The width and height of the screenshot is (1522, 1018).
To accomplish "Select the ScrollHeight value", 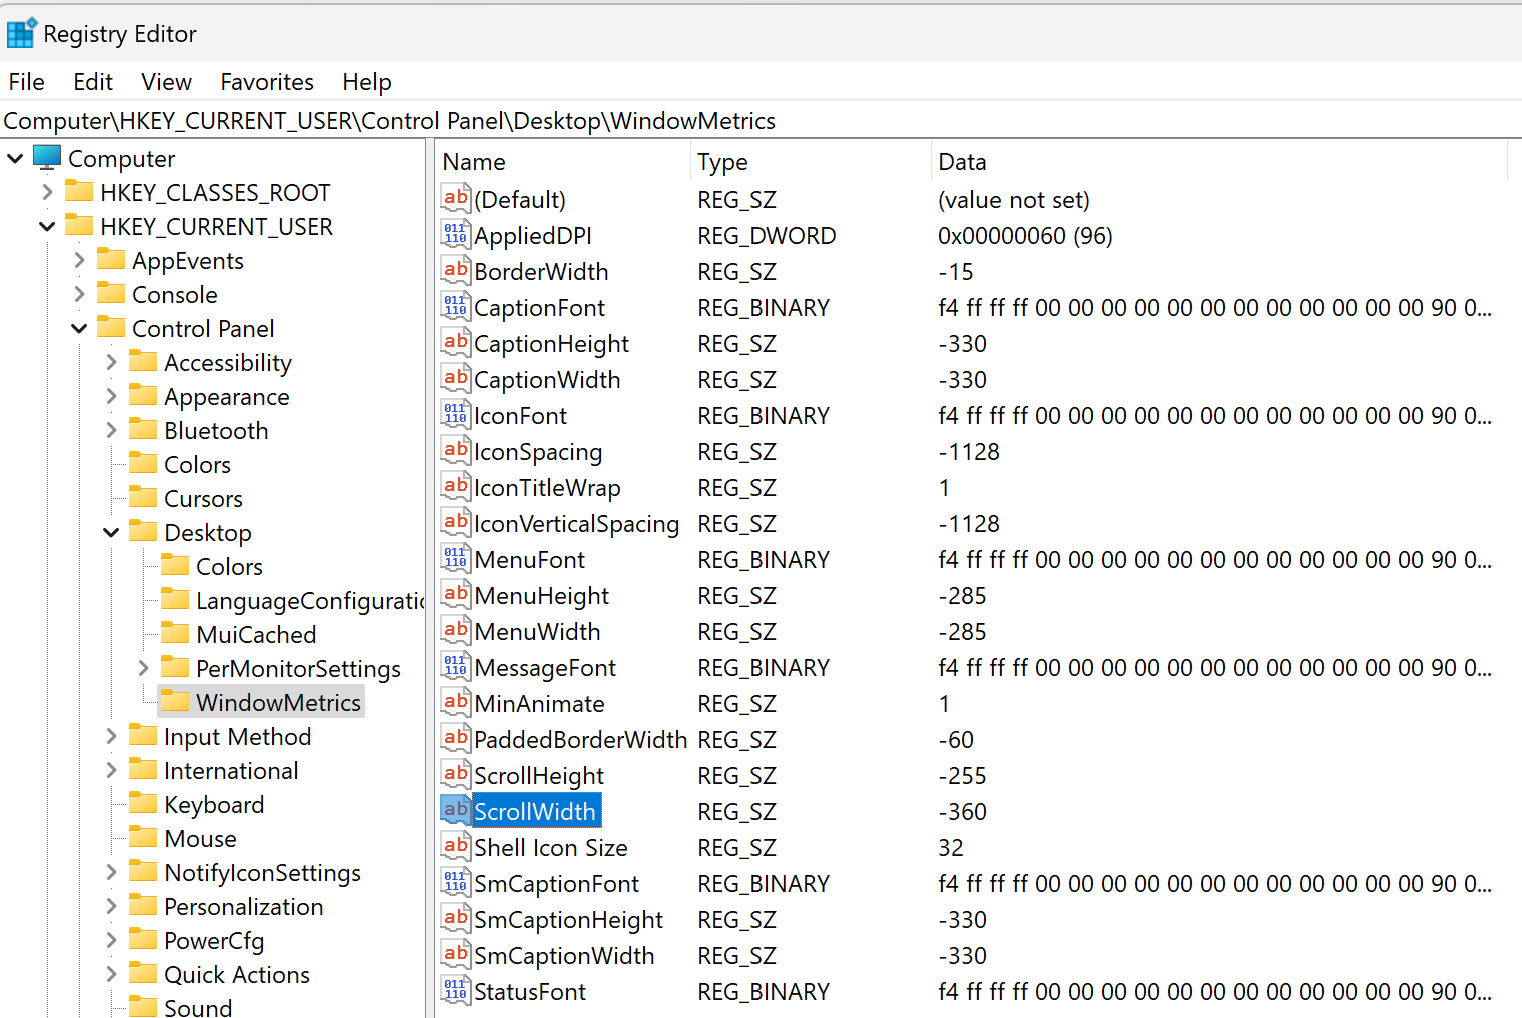I will click(x=539, y=775).
